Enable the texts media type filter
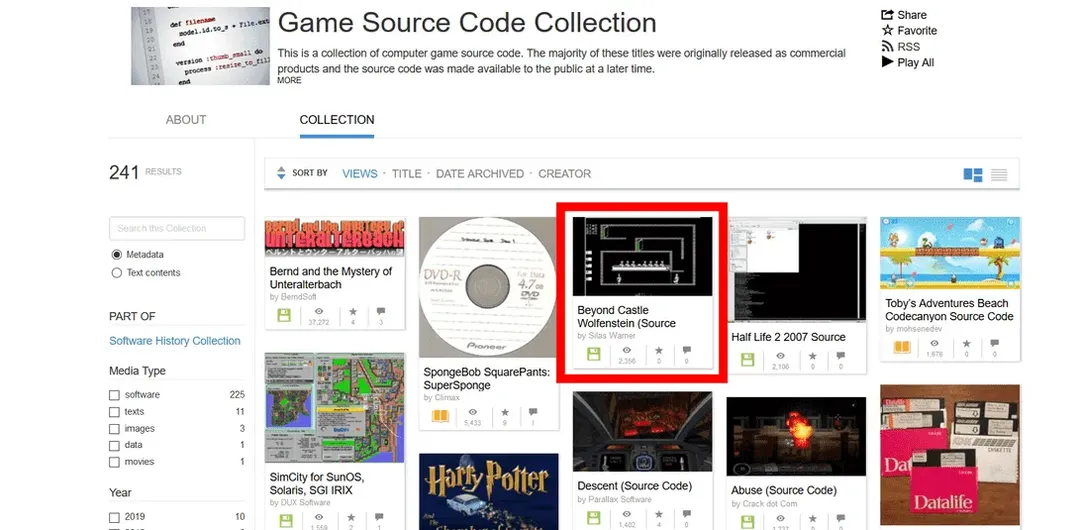Screen dimensions: 1080x530 pyautogui.click(x=115, y=412)
